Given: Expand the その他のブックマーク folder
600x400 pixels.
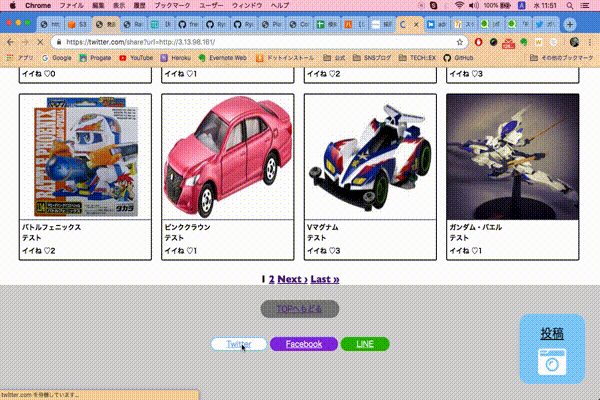Looking at the screenshot, I should [561, 58].
